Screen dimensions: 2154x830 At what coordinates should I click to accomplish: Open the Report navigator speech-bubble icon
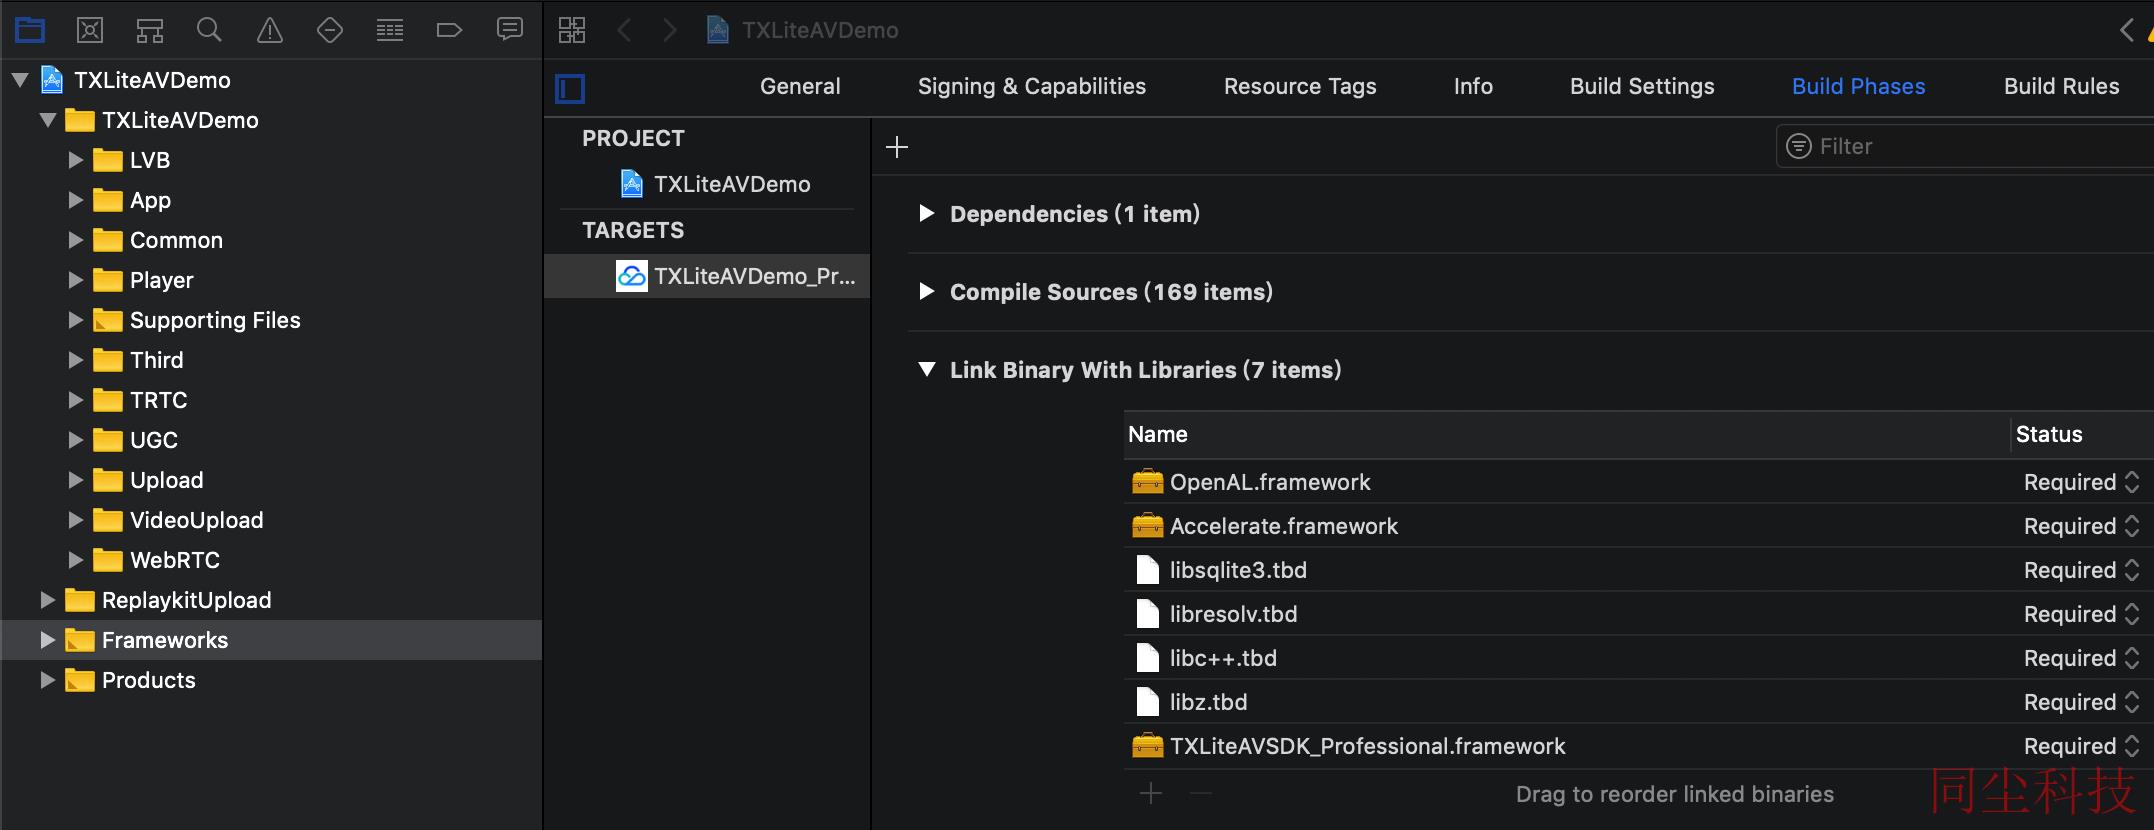tap(510, 30)
